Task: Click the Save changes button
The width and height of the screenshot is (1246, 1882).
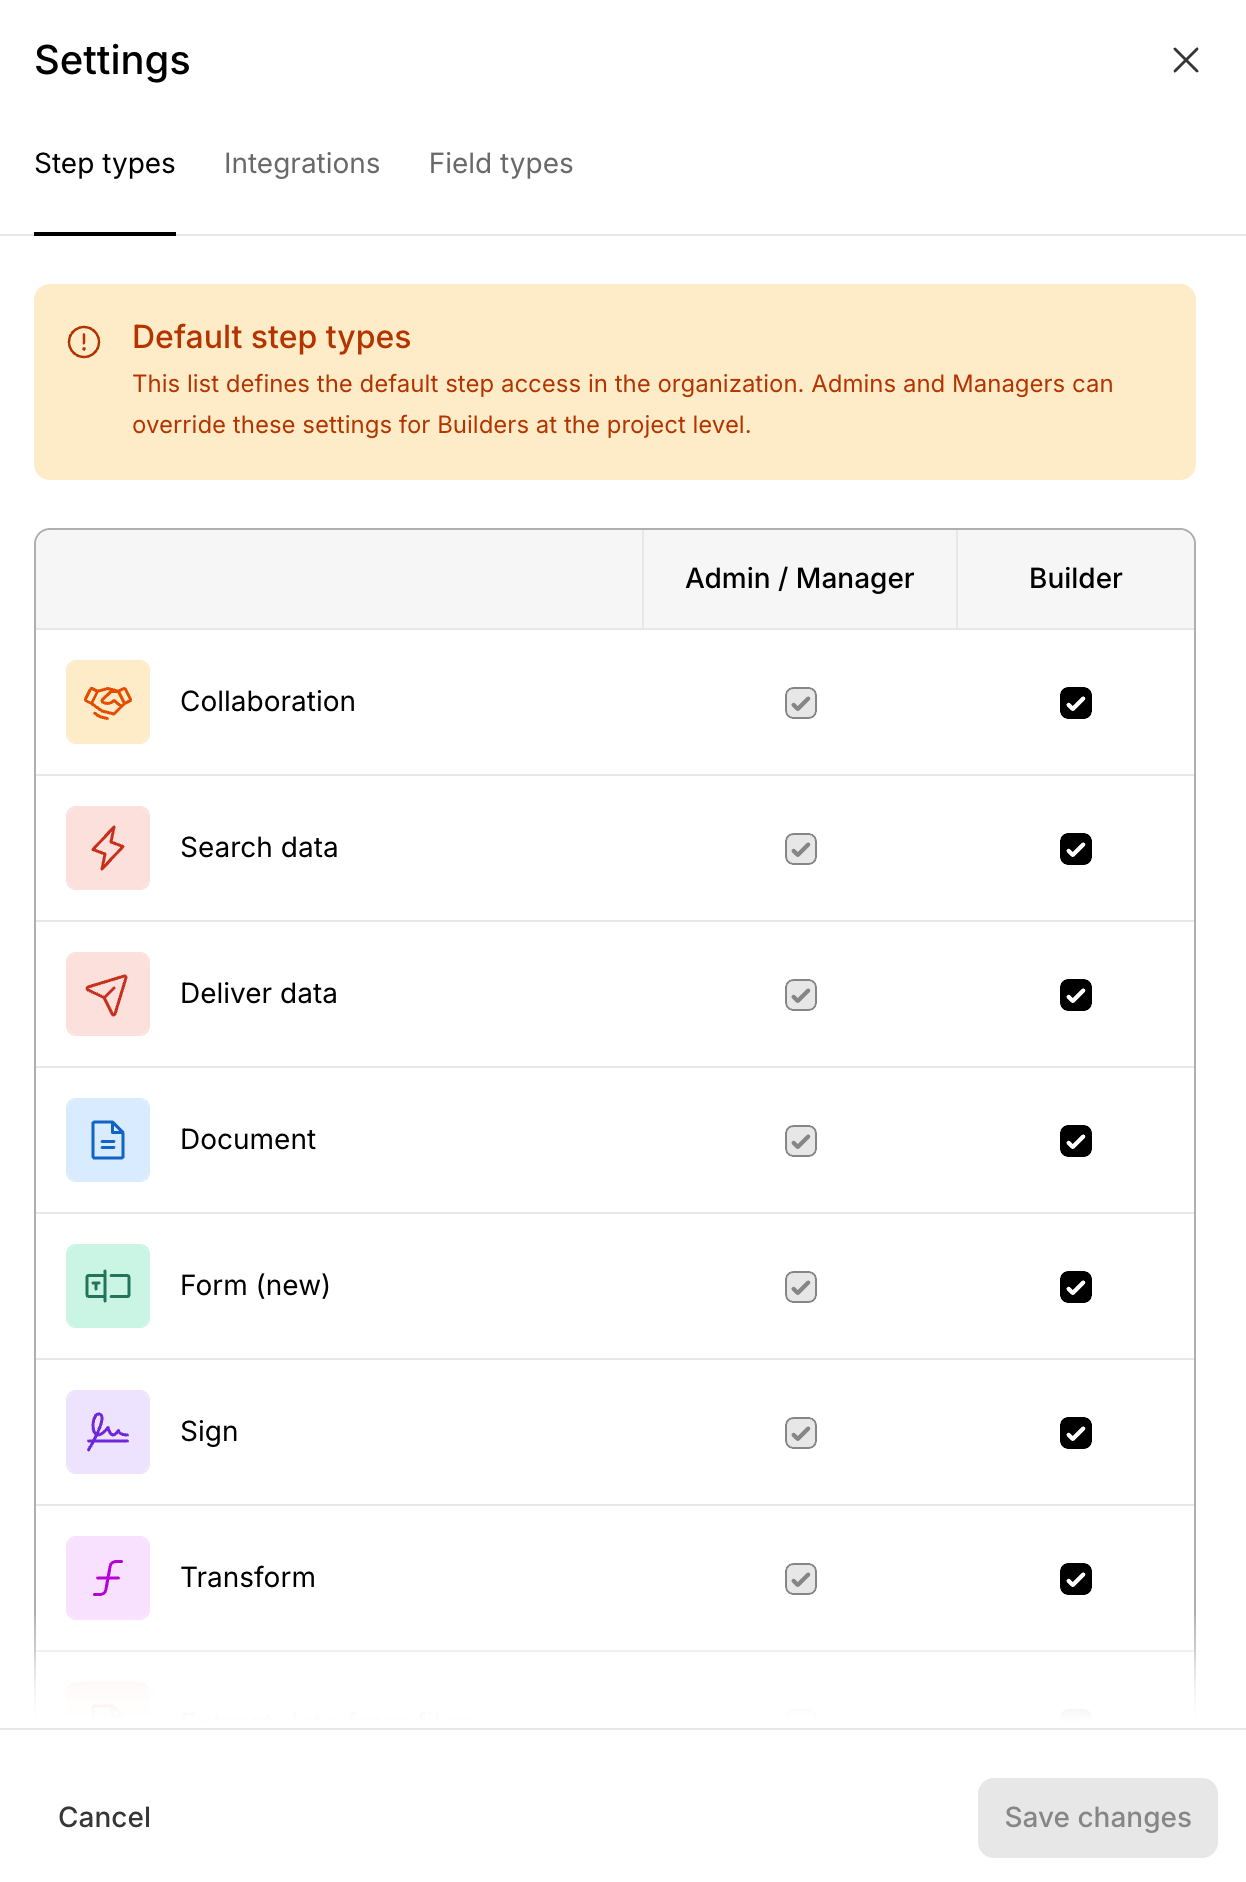Action: click(x=1097, y=1817)
